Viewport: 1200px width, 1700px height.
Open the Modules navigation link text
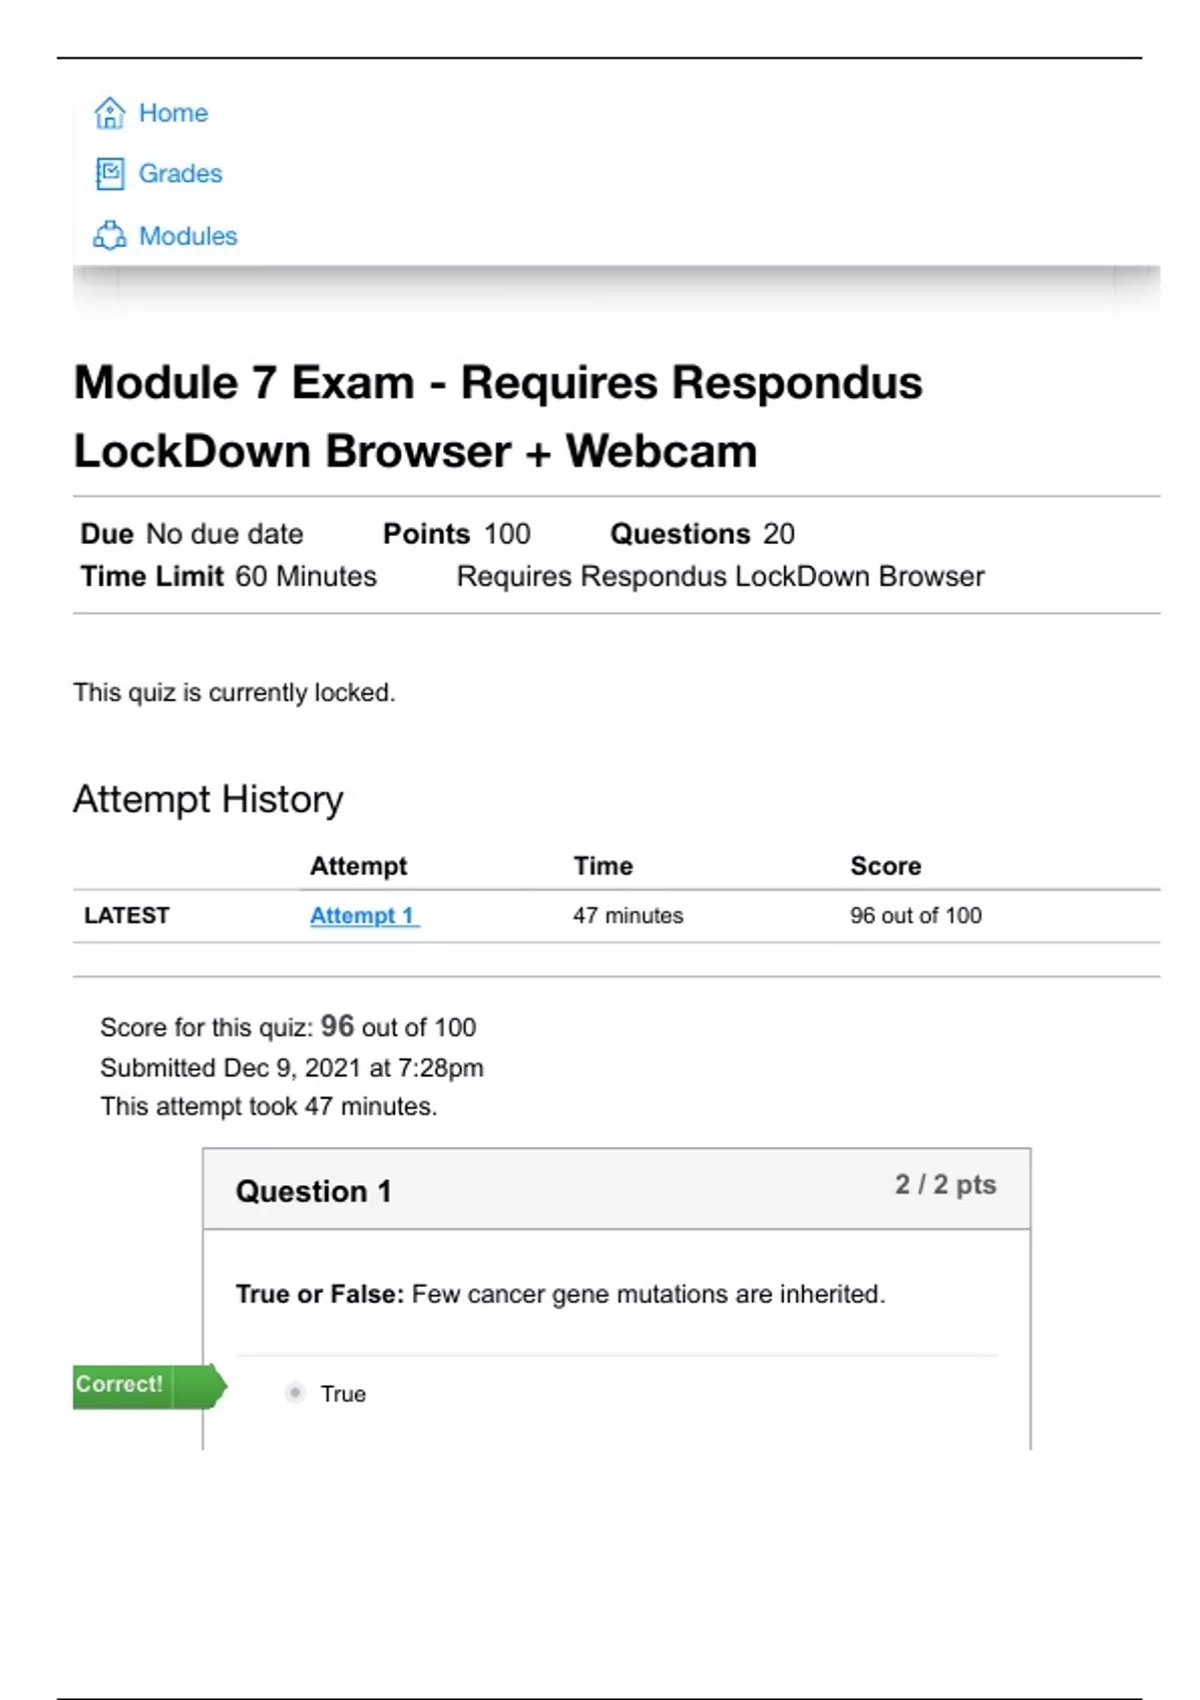[x=188, y=236]
